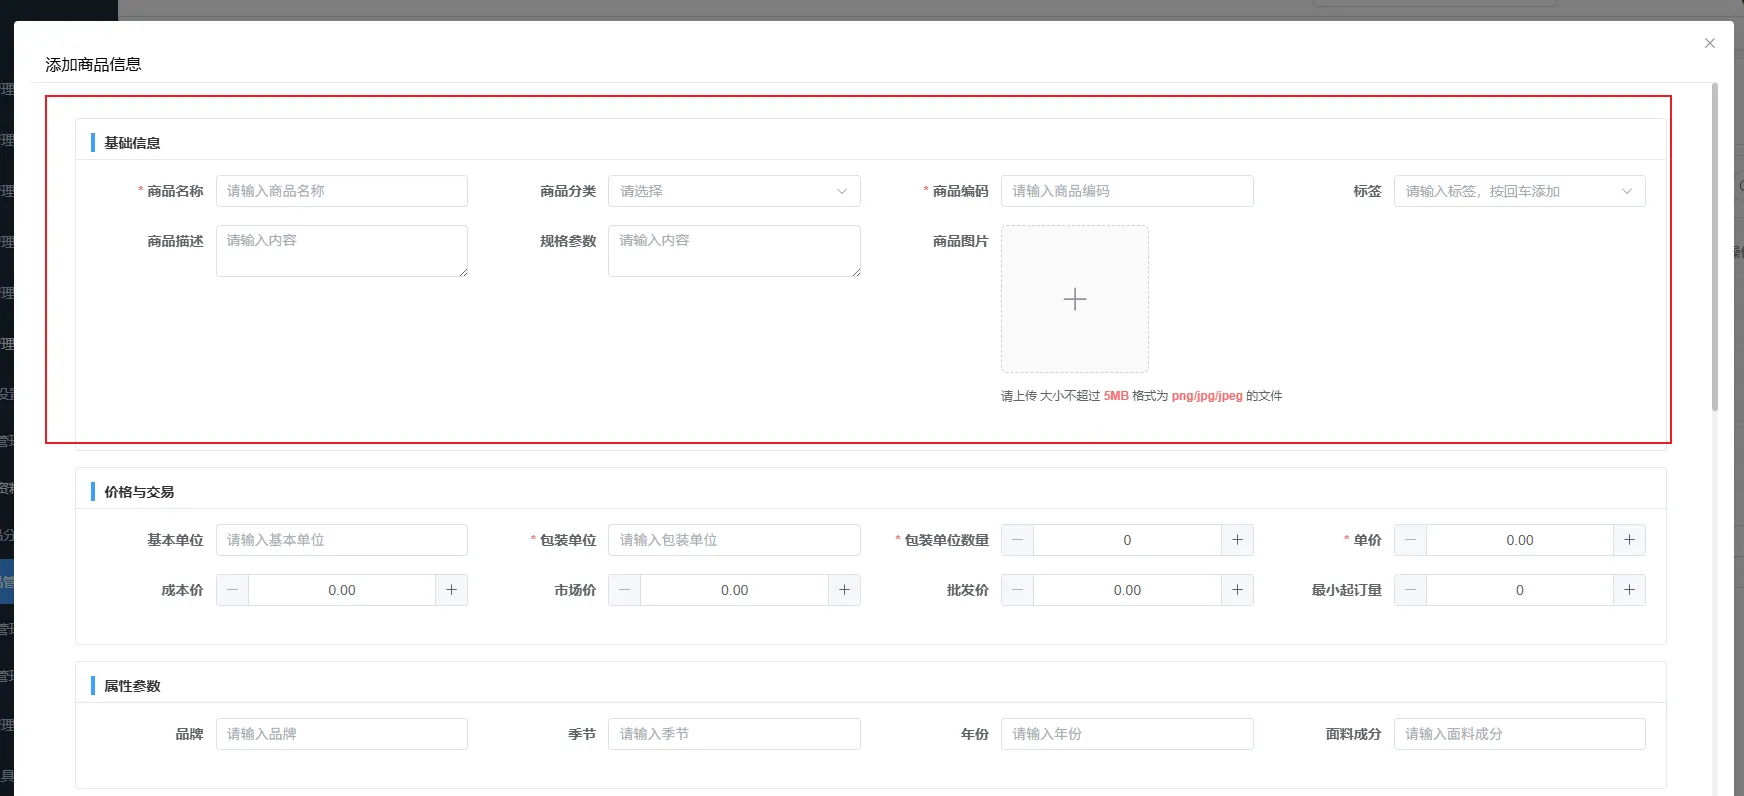Close the 添加商品信息 dialog
Viewport: 1744px width, 796px height.
pyautogui.click(x=1710, y=43)
